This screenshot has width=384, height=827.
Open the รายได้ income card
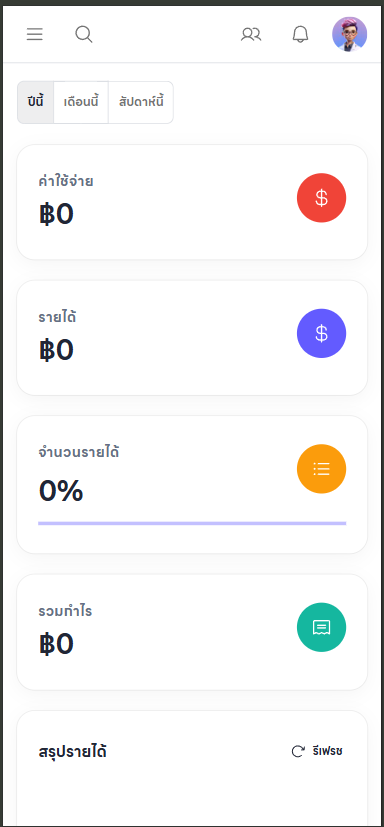(x=192, y=338)
